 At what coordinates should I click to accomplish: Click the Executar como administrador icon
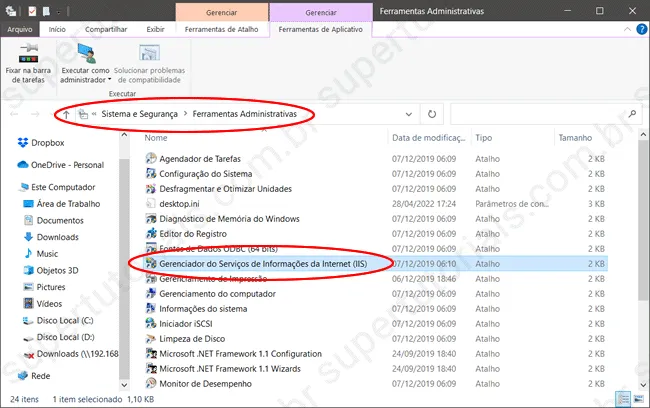(x=87, y=53)
